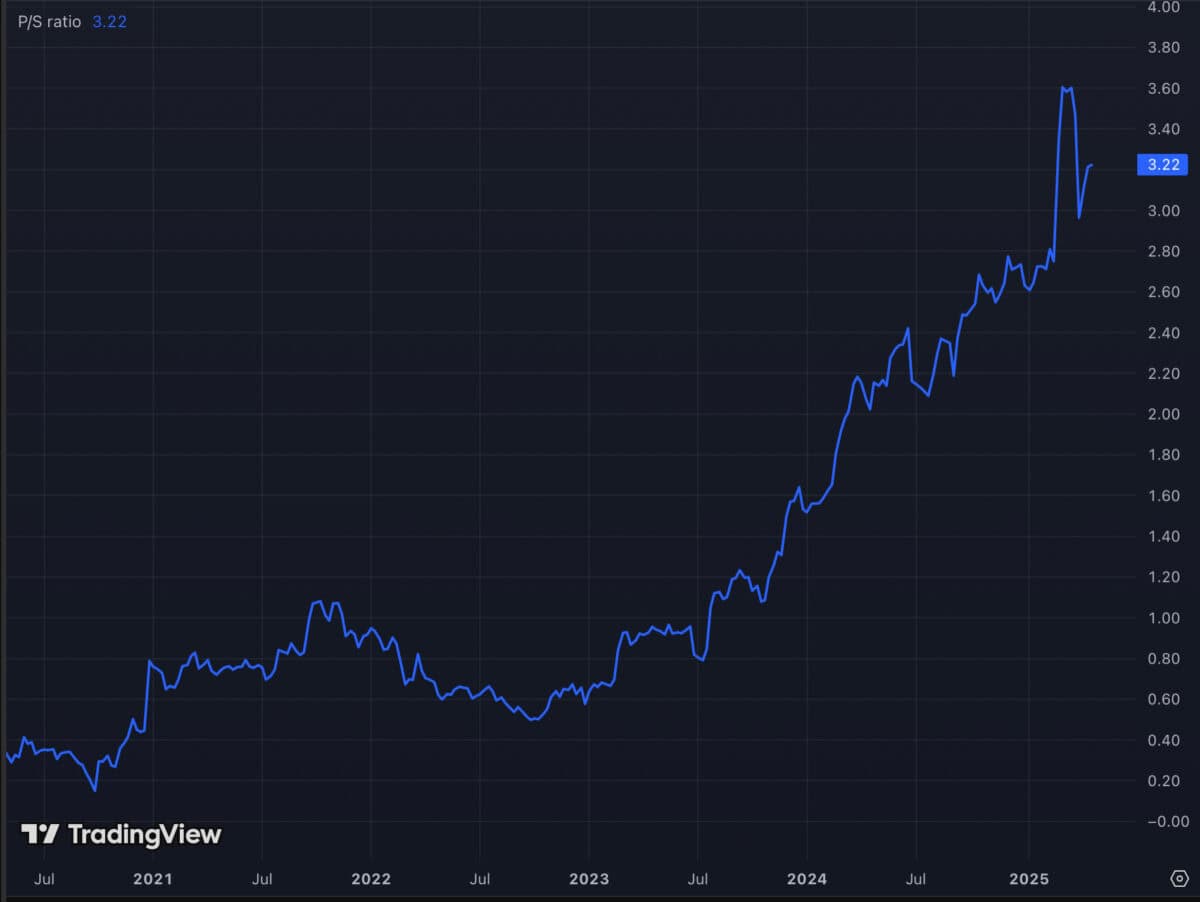Select the P/S ratio legend label
The width and height of the screenshot is (1200, 902).
coord(49,21)
